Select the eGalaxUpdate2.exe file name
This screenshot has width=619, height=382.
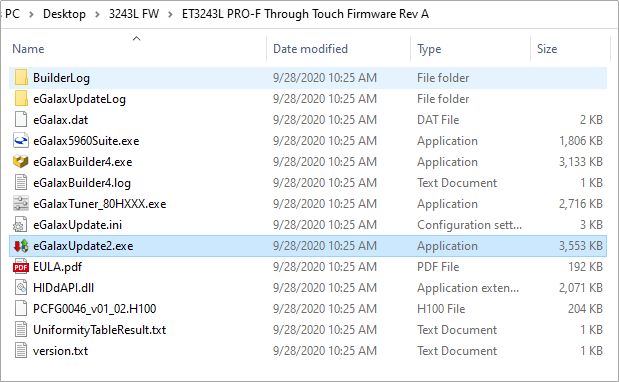coord(83,246)
